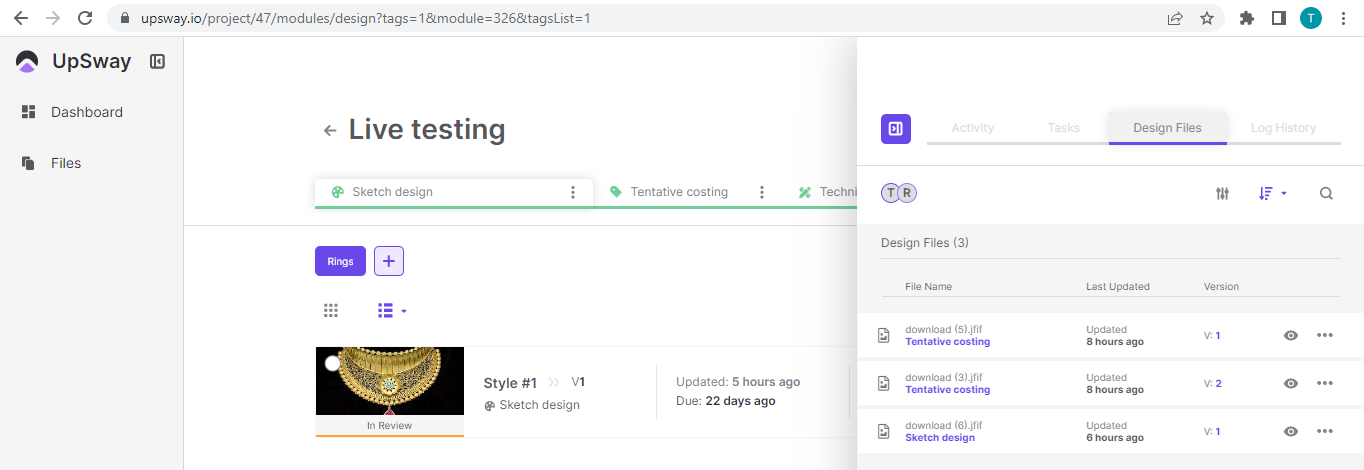
Task: Switch to the Activity tab
Action: point(972,128)
